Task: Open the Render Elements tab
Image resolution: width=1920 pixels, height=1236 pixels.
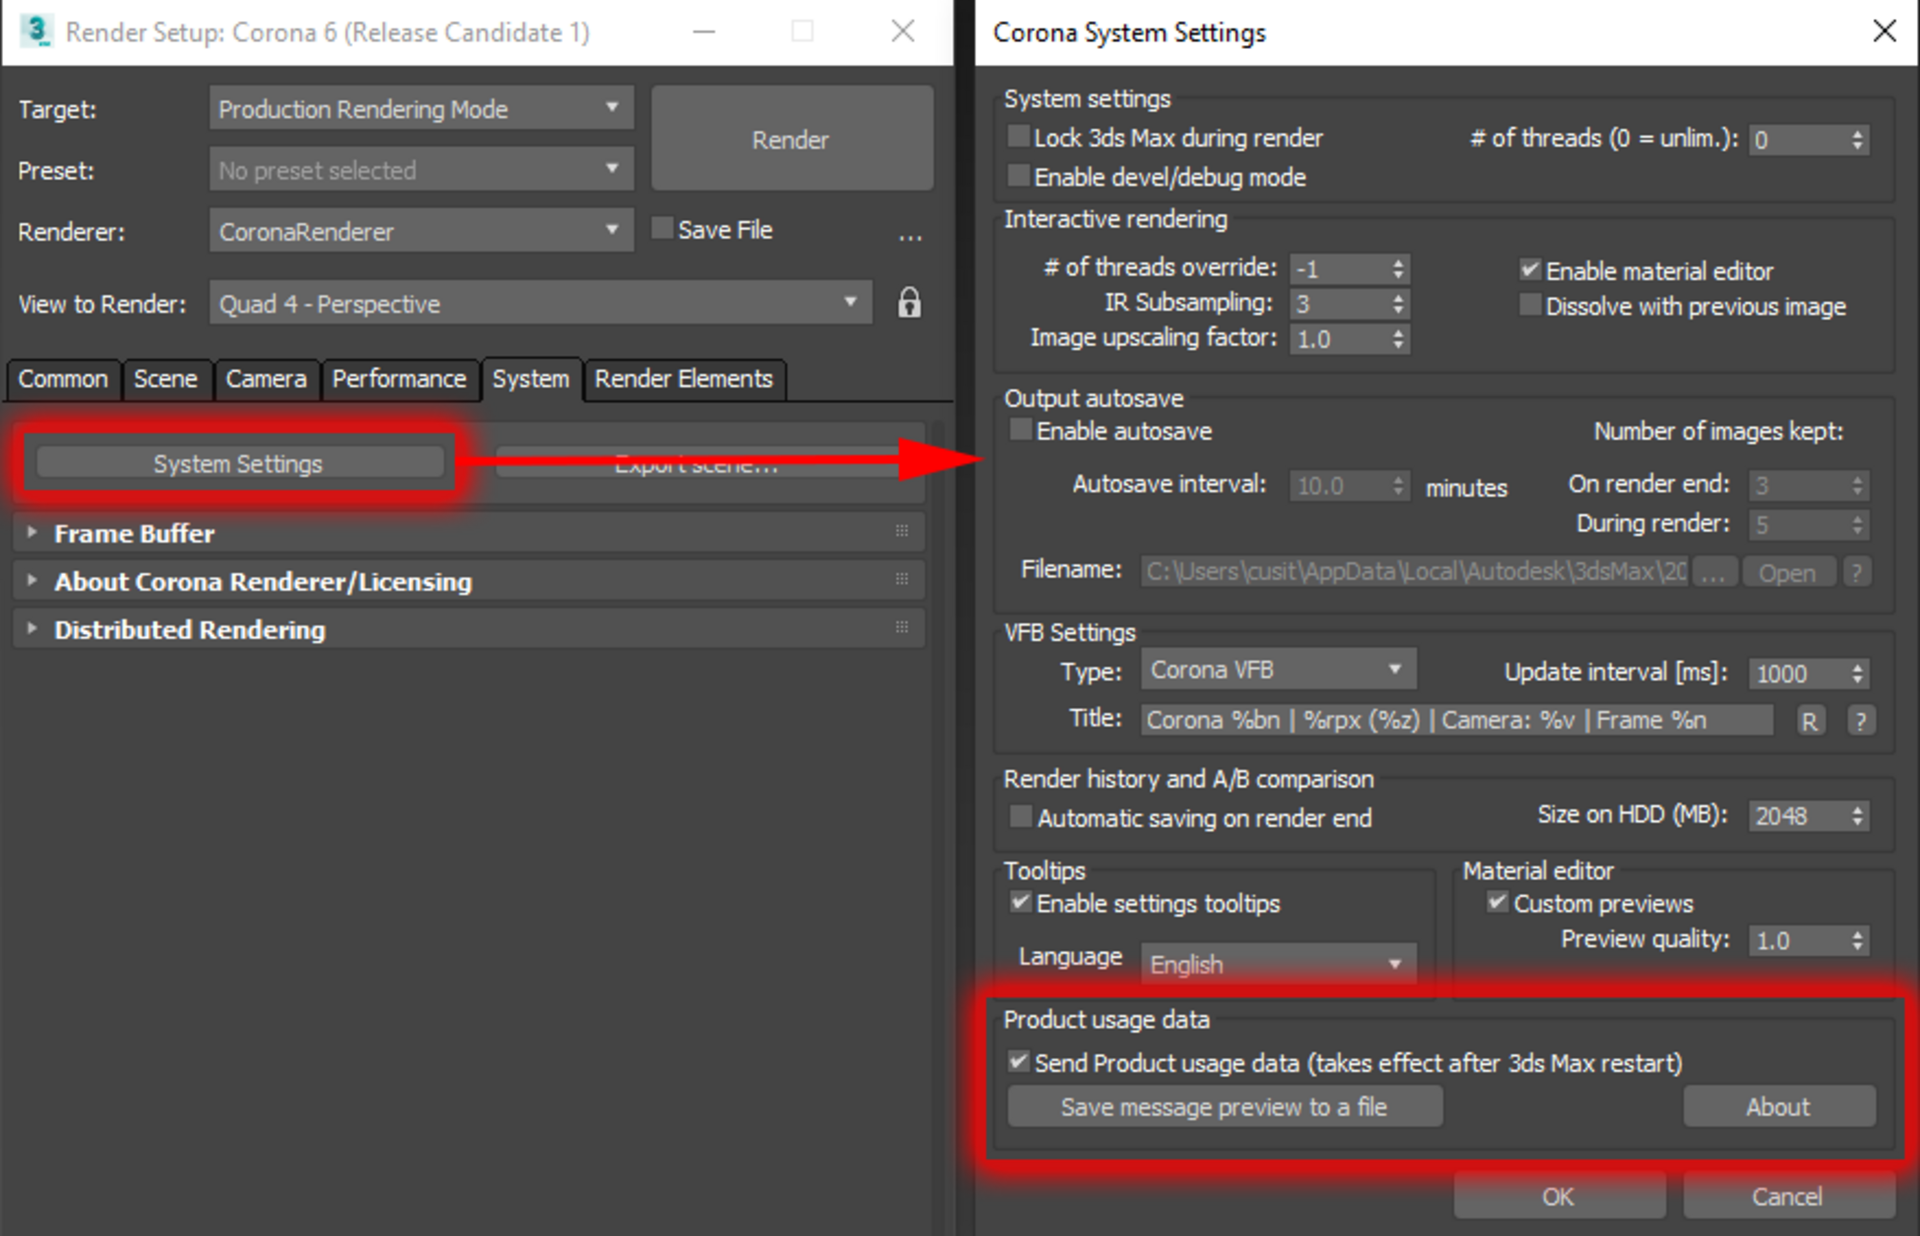Action: tap(684, 379)
